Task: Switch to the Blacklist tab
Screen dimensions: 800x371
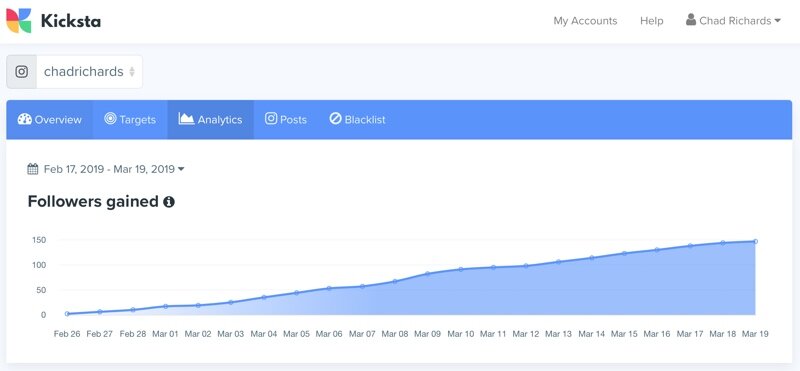Action: (x=357, y=119)
